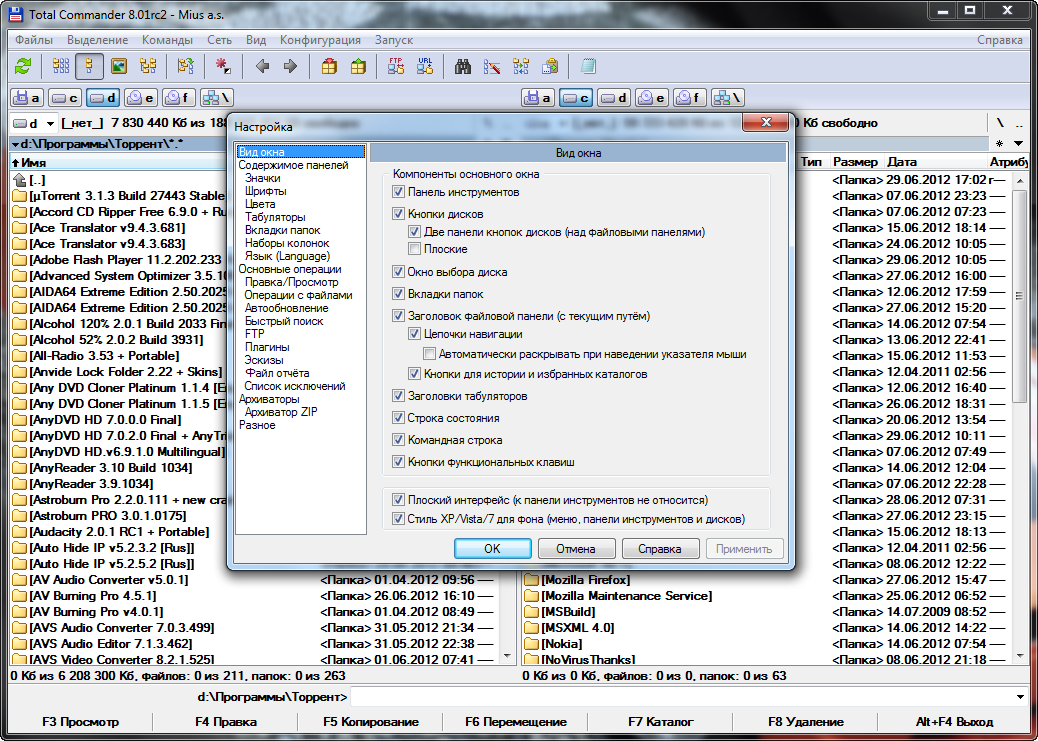Click the Notepad icon in toolbar
This screenshot has height=741, width=1038.
point(588,66)
